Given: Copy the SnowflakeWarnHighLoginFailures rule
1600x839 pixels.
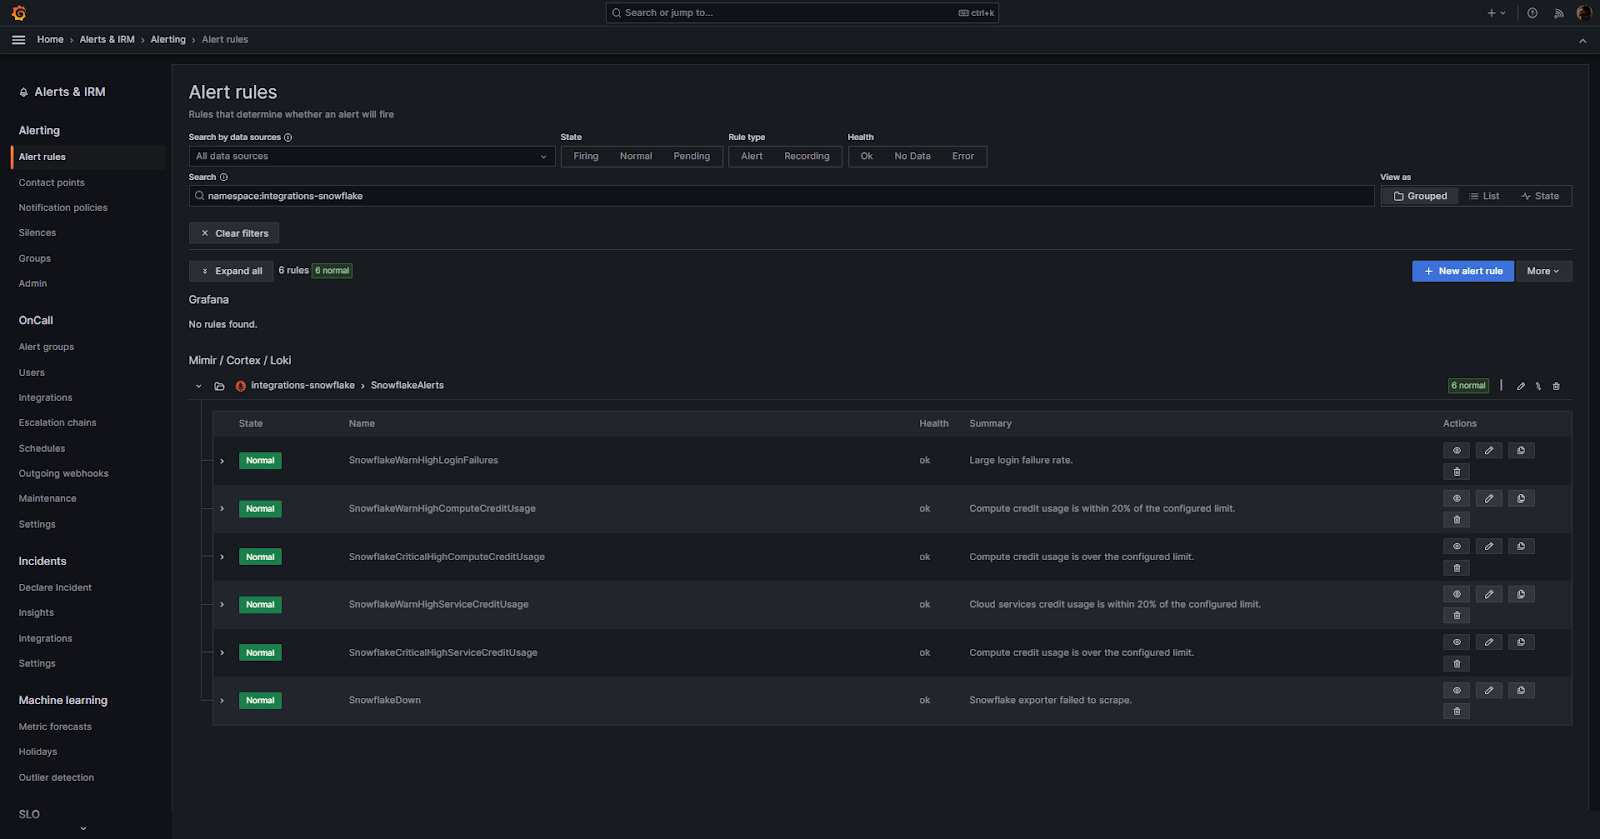Looking at the screenshot, I should [1521, 450].
